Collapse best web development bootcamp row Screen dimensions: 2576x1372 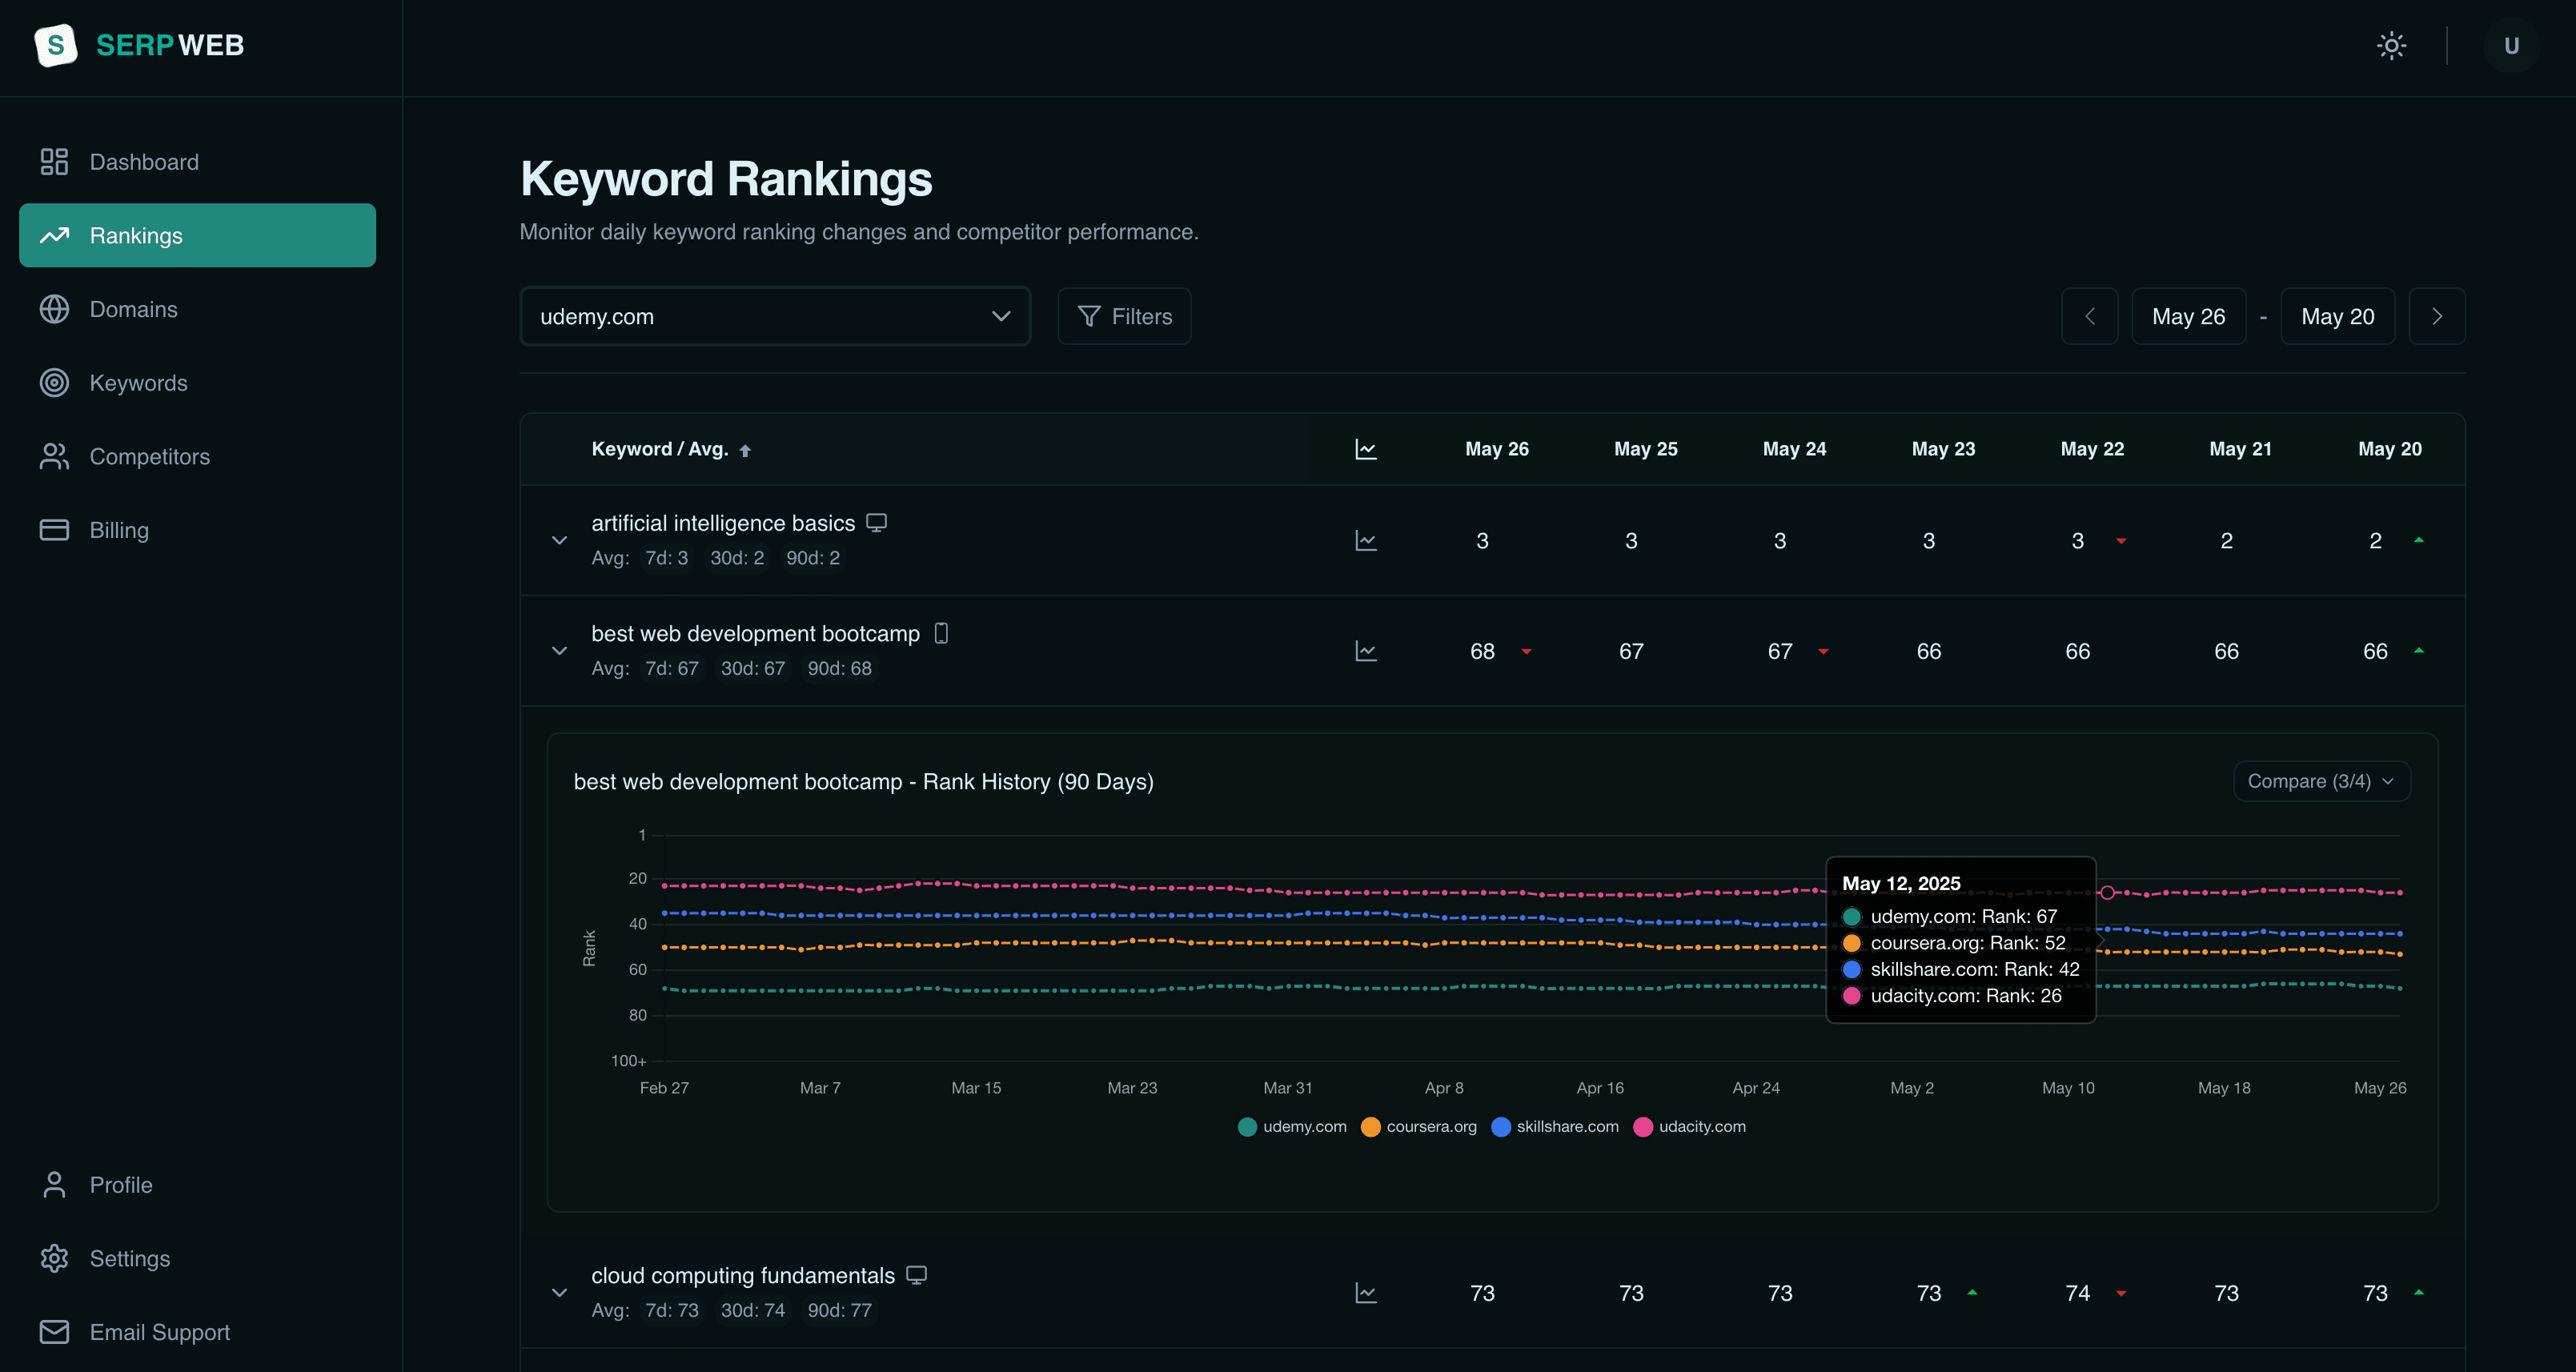[559, 651]
